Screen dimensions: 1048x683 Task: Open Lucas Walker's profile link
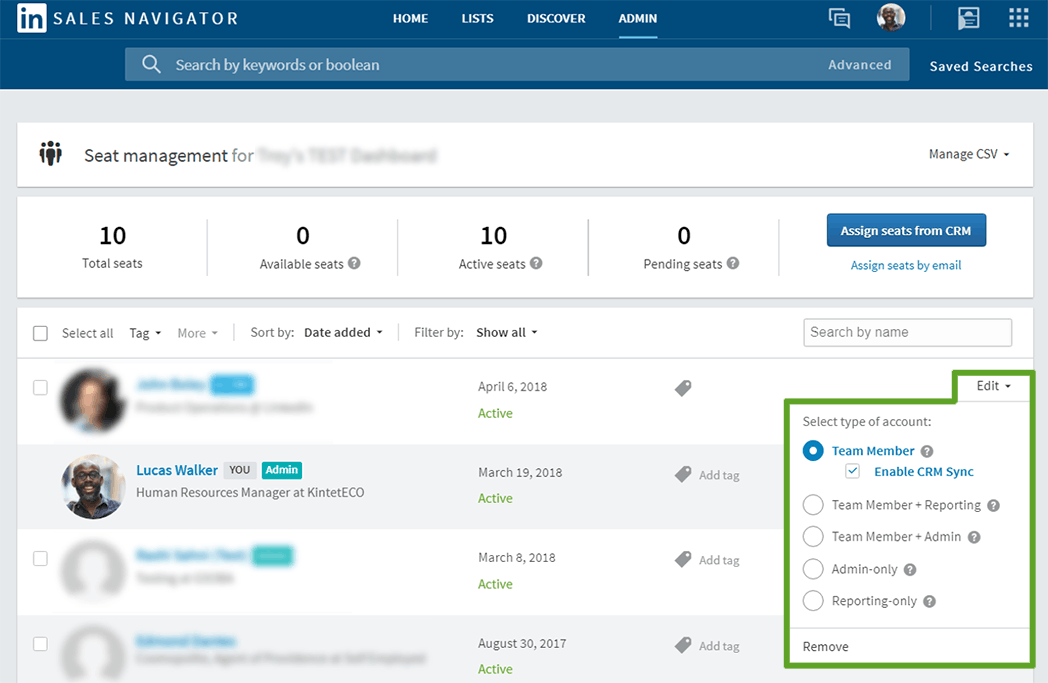tap(177, 470)
